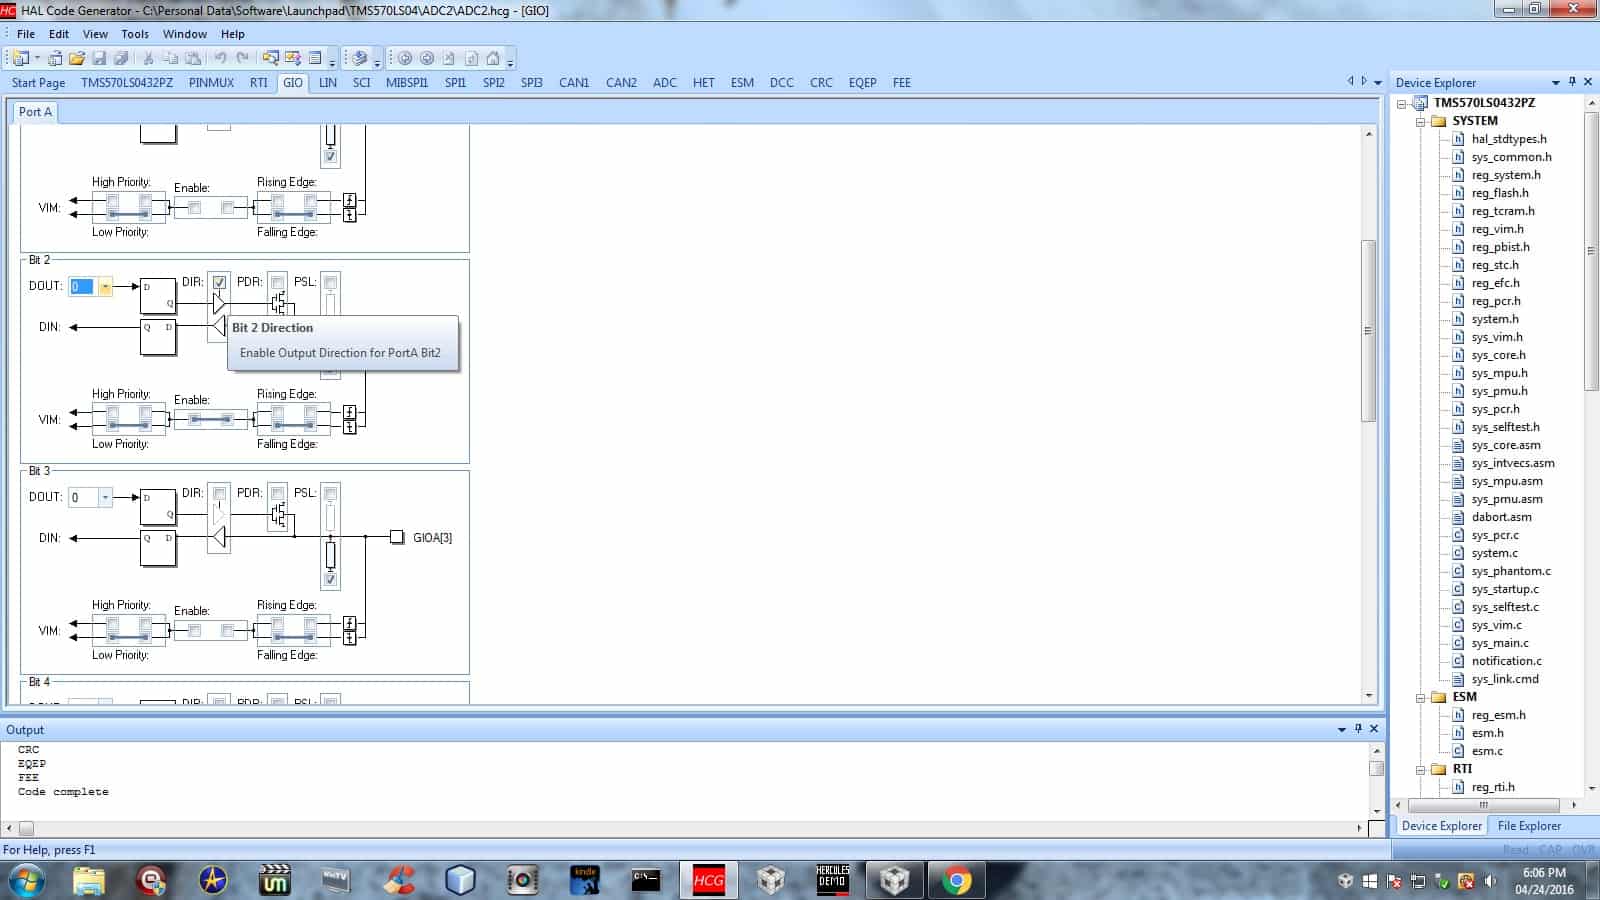
Task: Switch to the ADC module tab
Action: (664, 83)
